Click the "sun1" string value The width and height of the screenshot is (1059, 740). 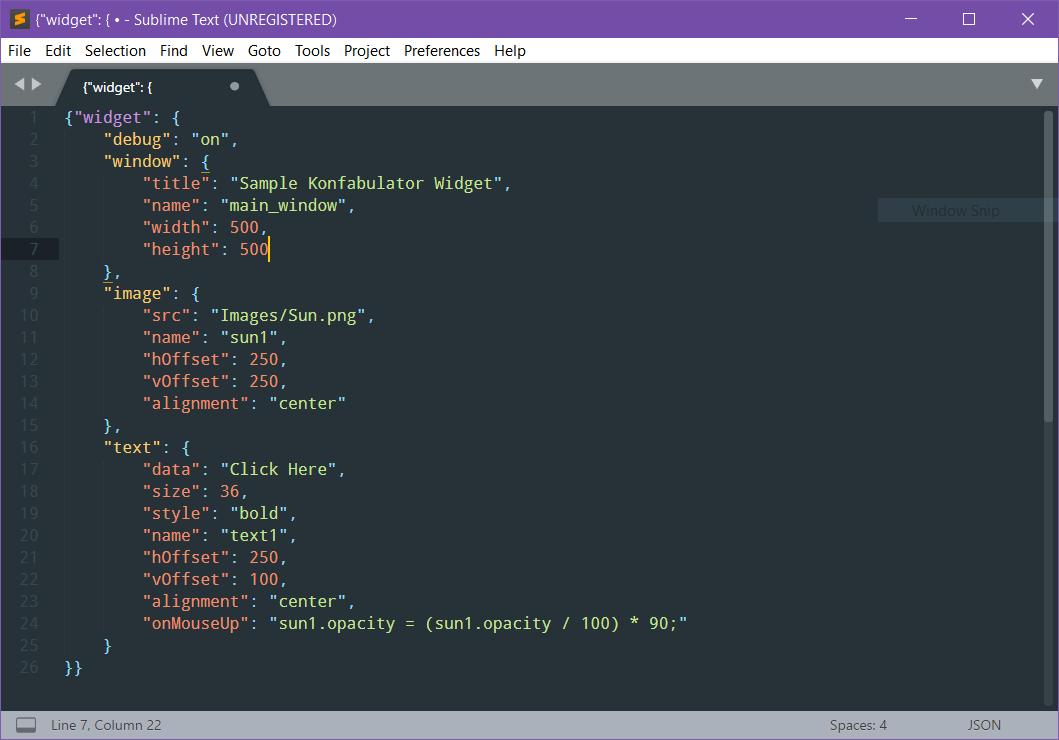pos(249,338)
